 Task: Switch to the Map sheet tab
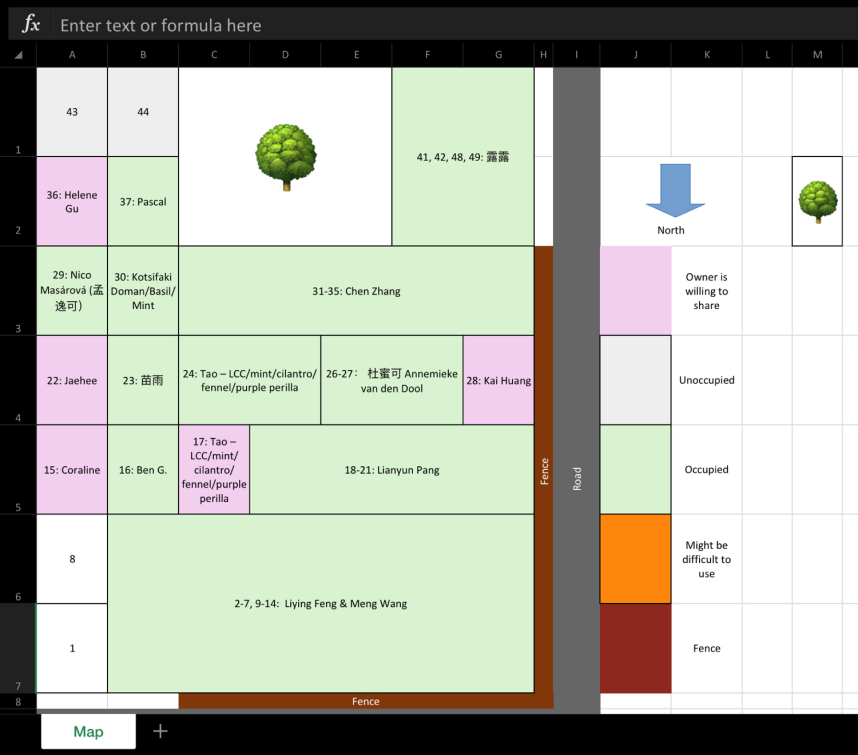point(87,731)
